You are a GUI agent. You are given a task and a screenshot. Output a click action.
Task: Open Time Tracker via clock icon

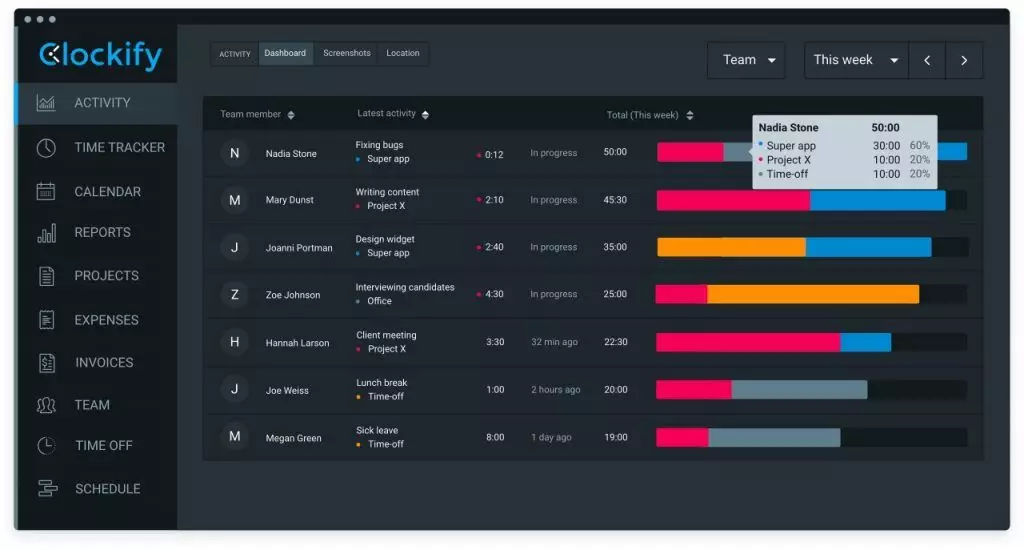click(x=46, y=148)
